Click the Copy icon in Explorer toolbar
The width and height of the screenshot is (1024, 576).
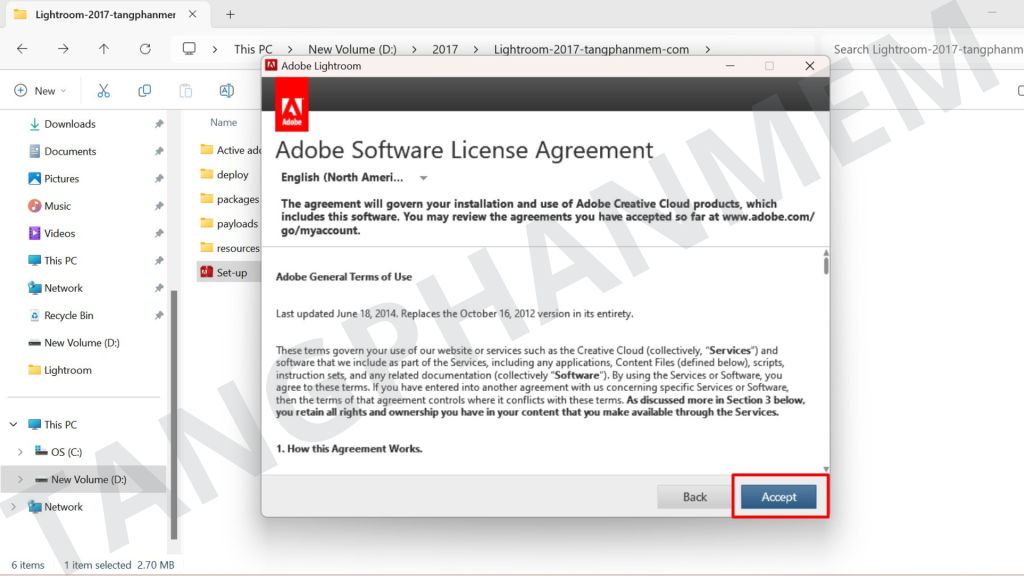144,91
